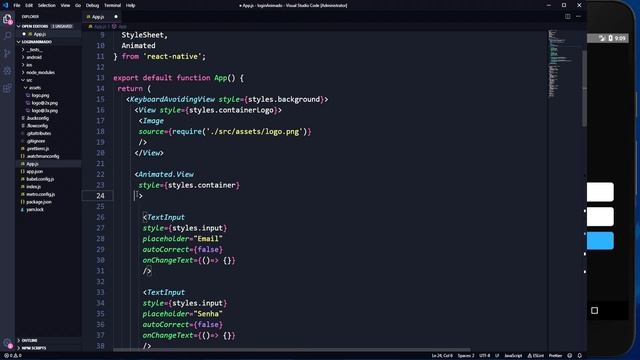640x360 pixels.
Task: Open the Extensions view
Action: [x=7, y=88]
